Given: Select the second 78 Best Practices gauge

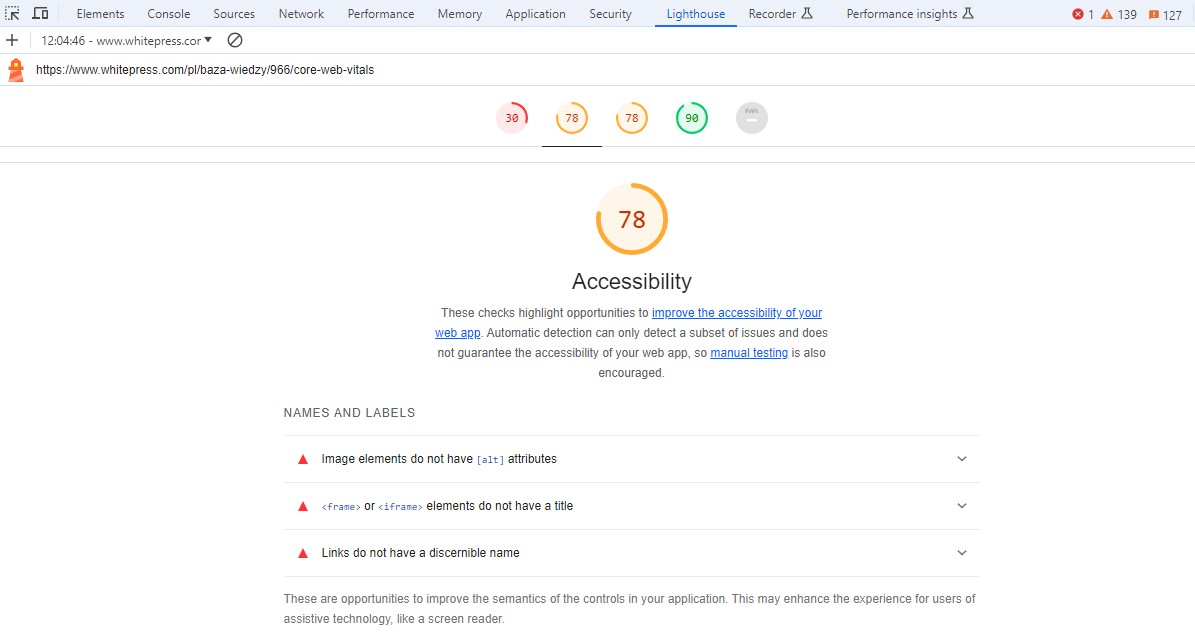Looking at the screenshot, I should [x=632, y=118].
